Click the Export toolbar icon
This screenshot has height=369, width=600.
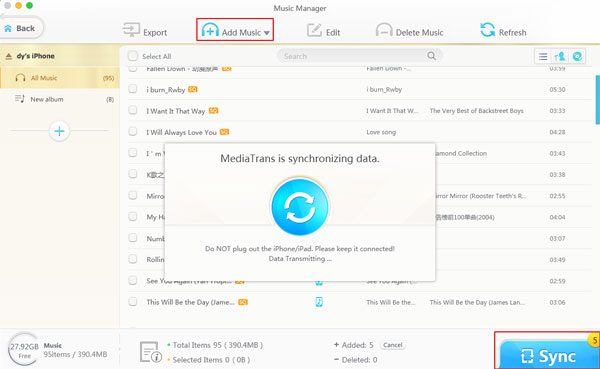tap(131, 29)
